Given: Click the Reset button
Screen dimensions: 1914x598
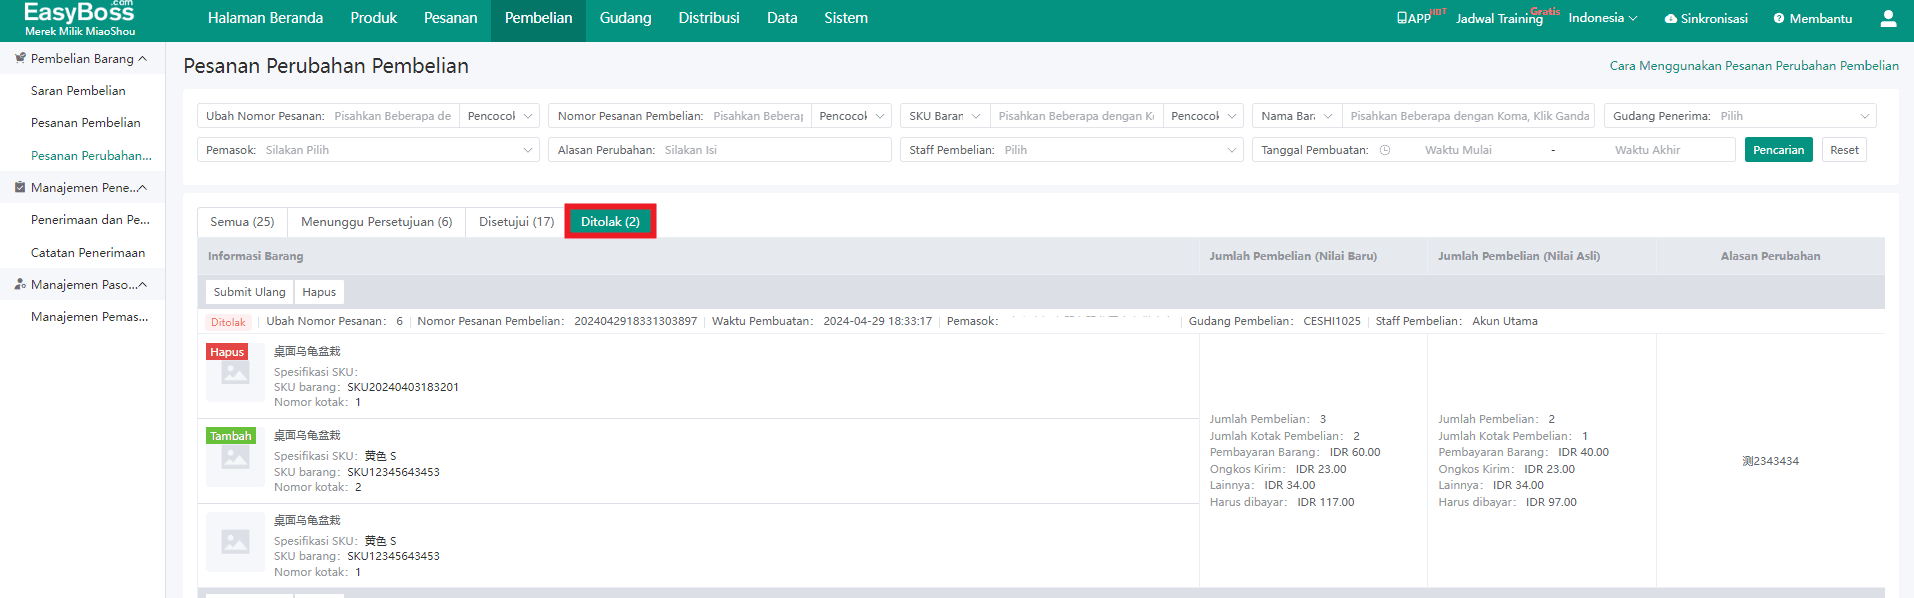Looking at the screenshot, I should click(x=1844, y=150).
